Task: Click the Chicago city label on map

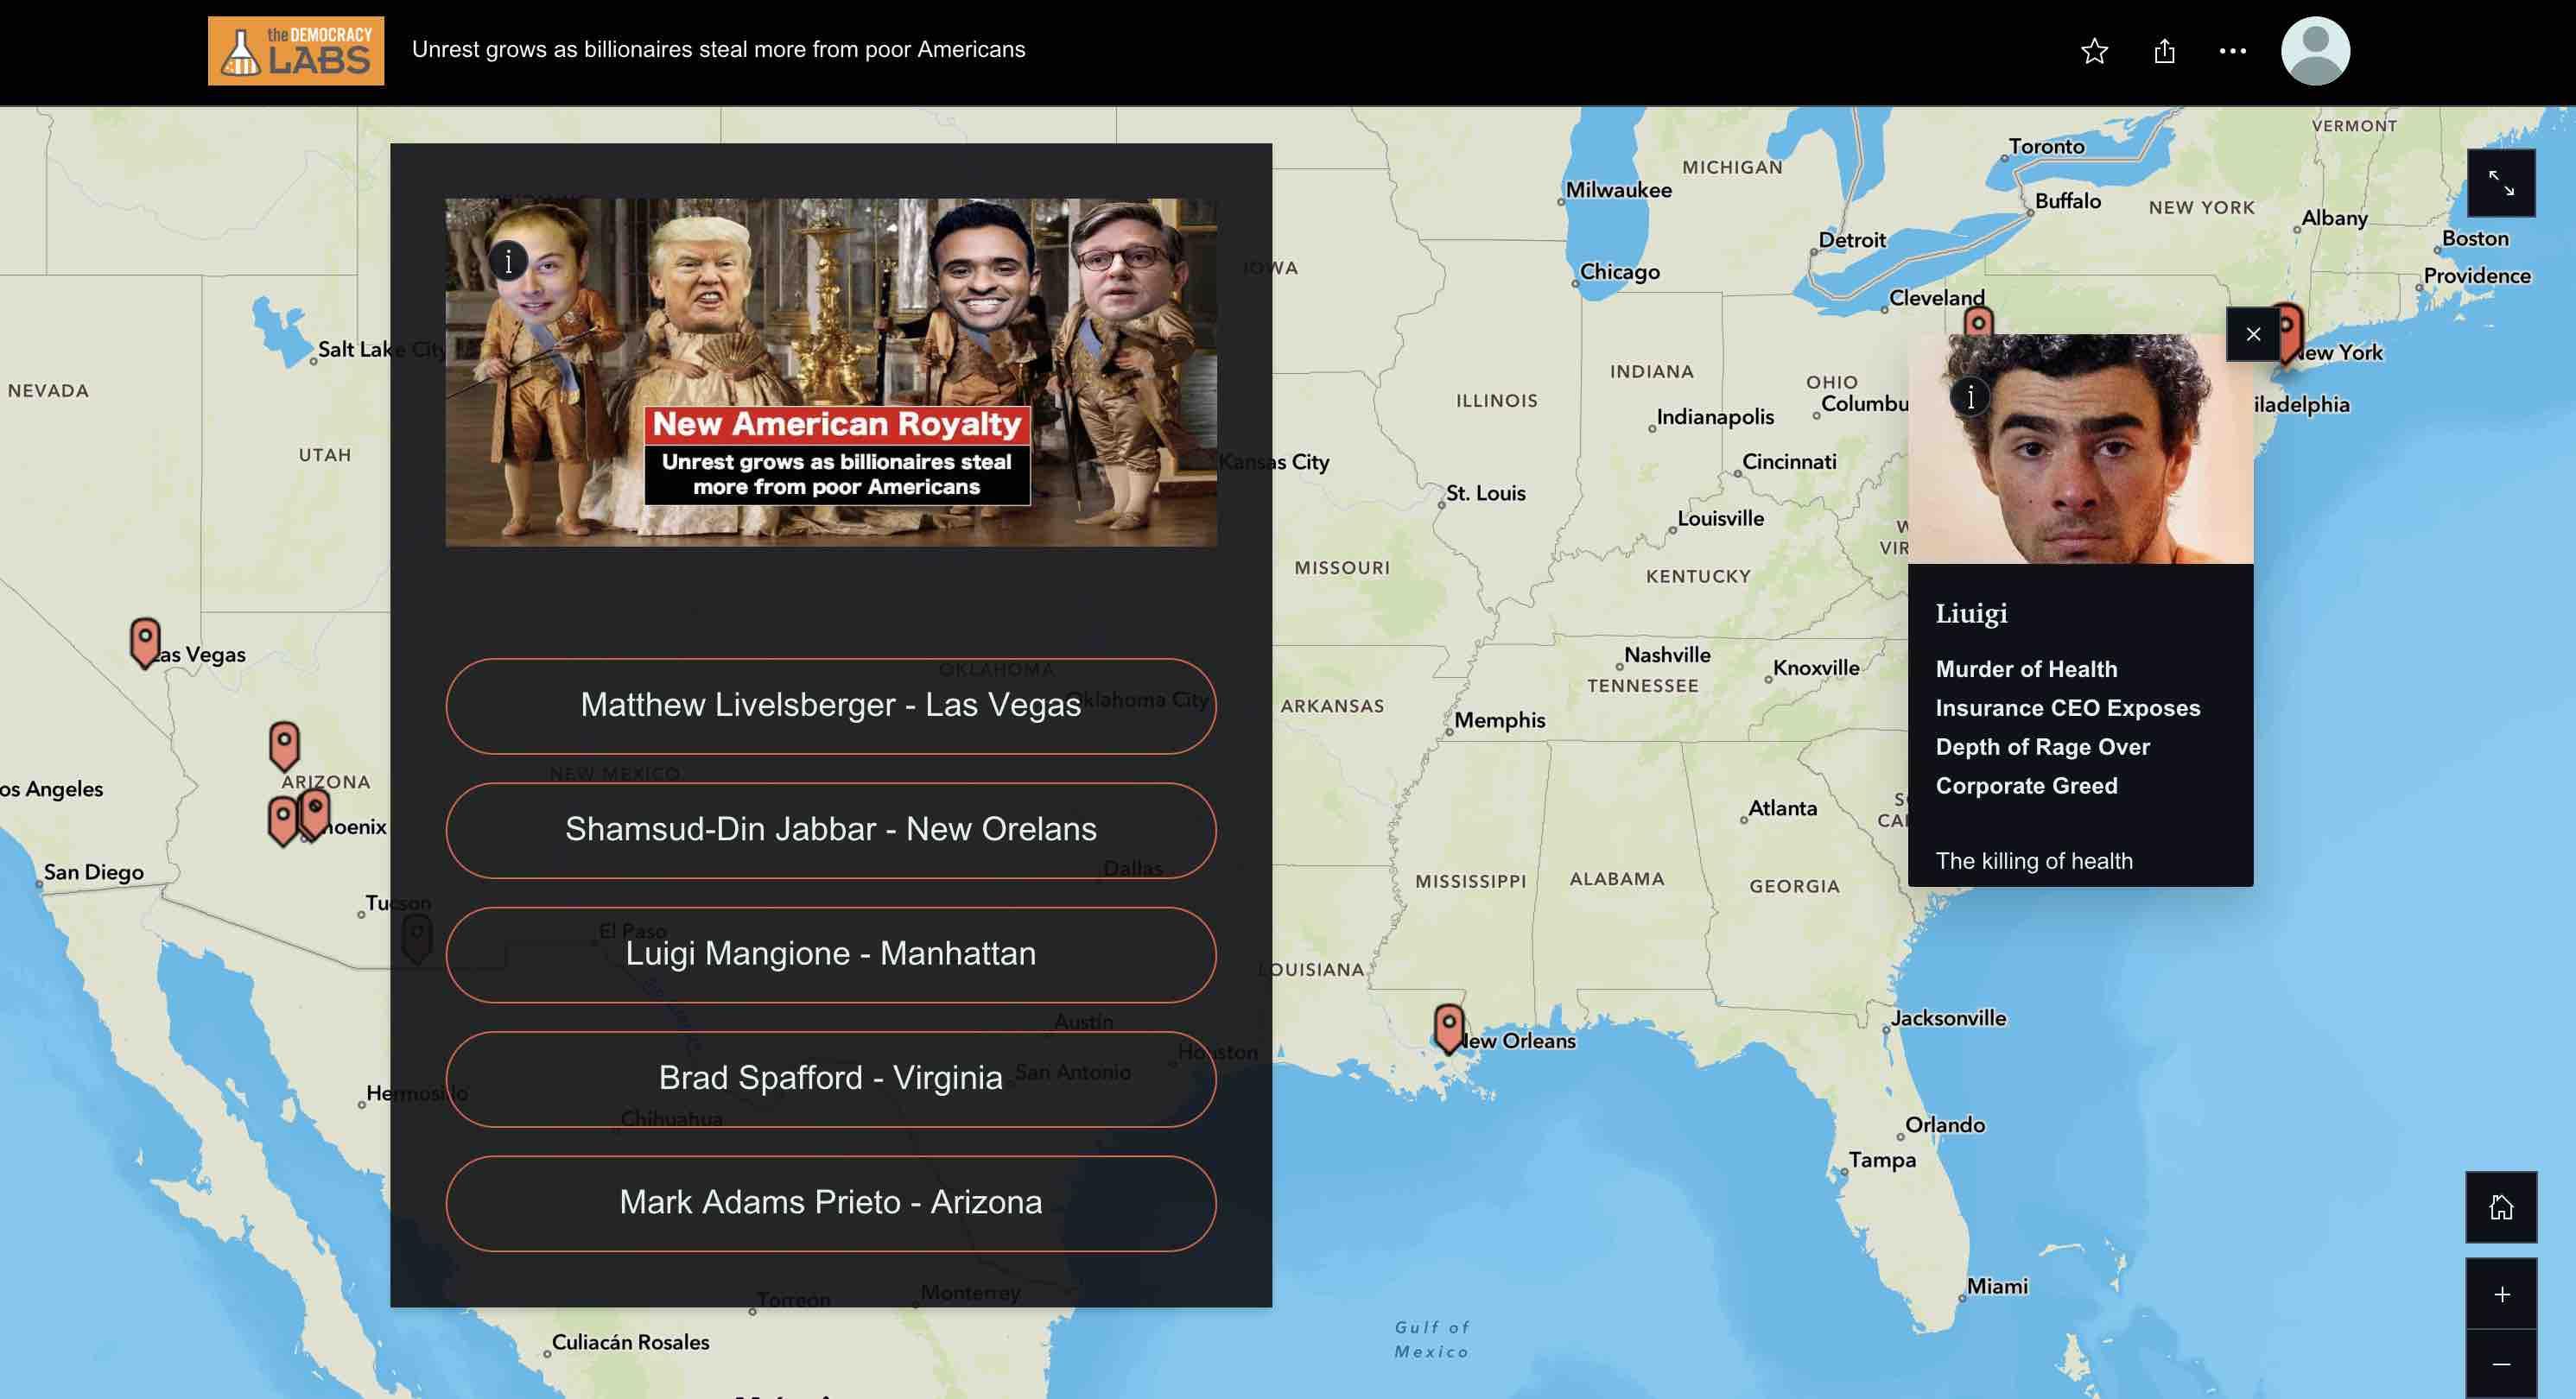Action: (1619, 272)
